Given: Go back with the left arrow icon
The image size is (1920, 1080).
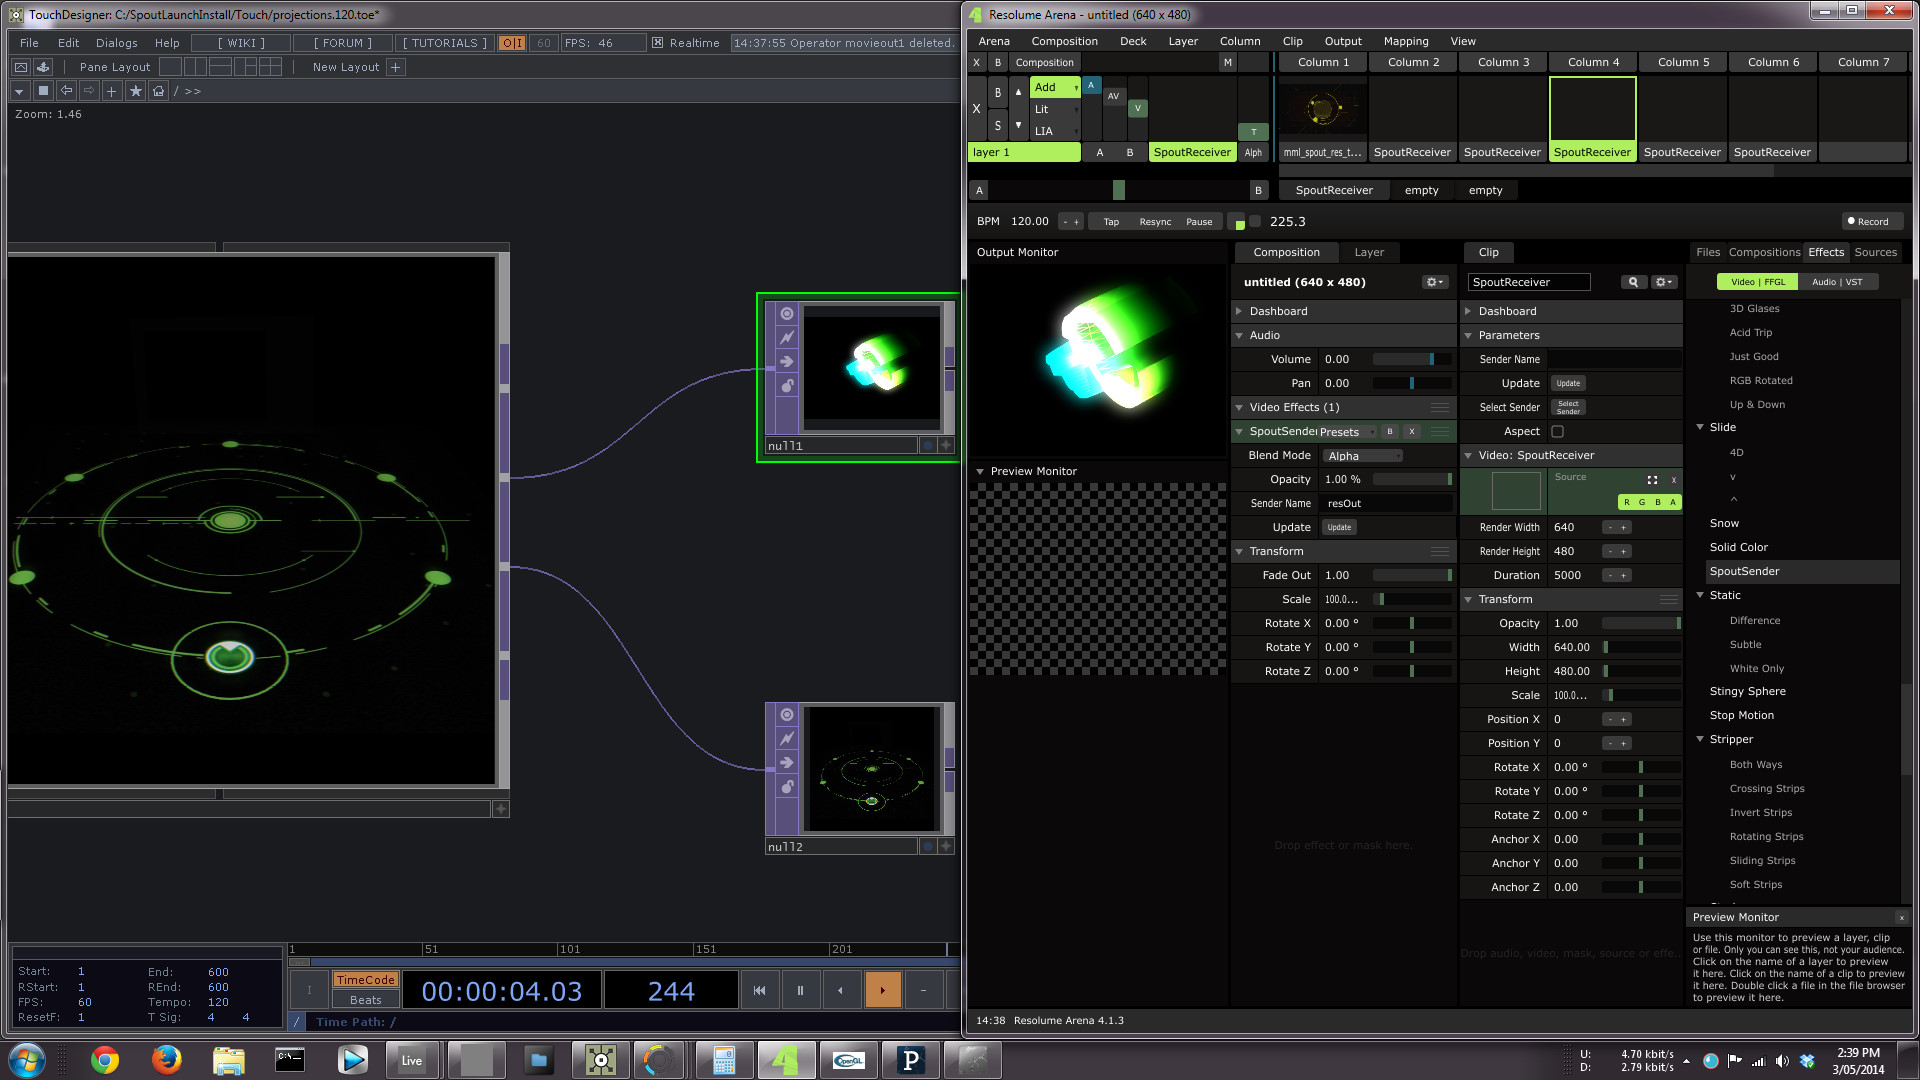Looking at the screenshot, I should (66, 91).
